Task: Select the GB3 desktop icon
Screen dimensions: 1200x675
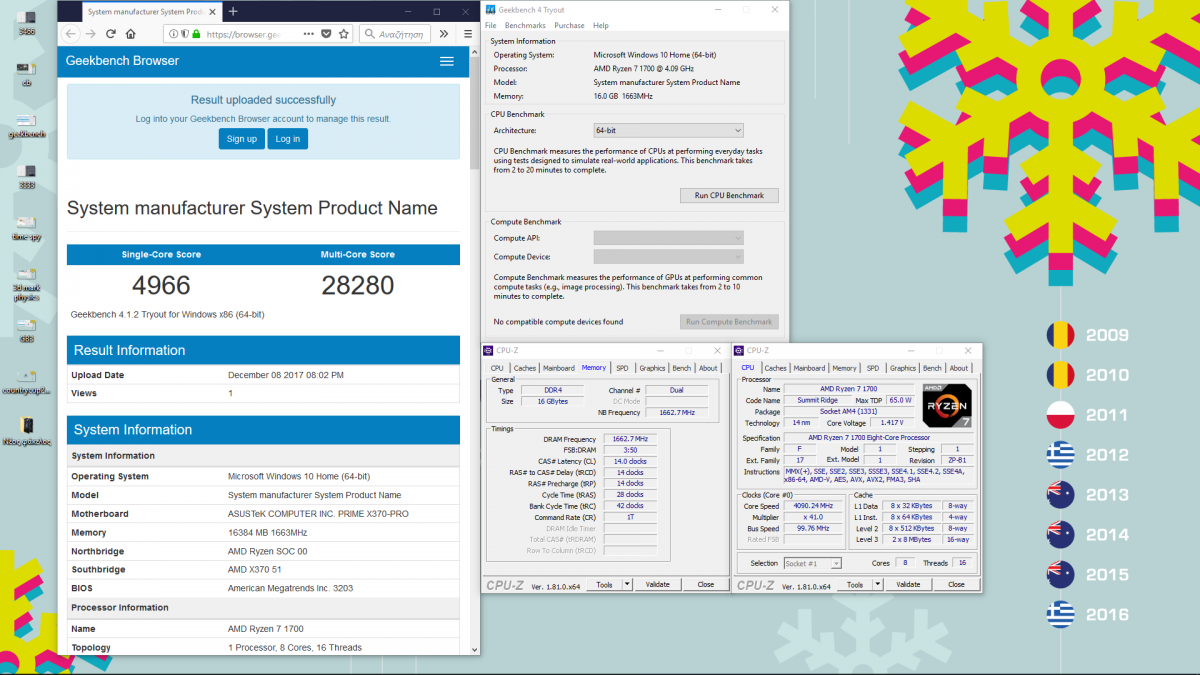Action: click(27, 330)
